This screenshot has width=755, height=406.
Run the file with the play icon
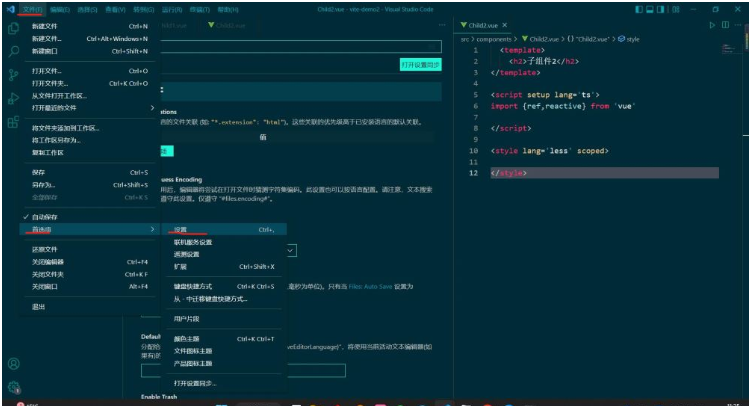(712, 25)
